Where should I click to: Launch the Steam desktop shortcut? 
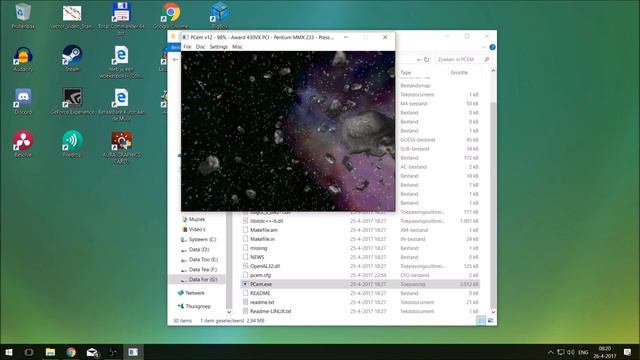[x=72, y=58]
